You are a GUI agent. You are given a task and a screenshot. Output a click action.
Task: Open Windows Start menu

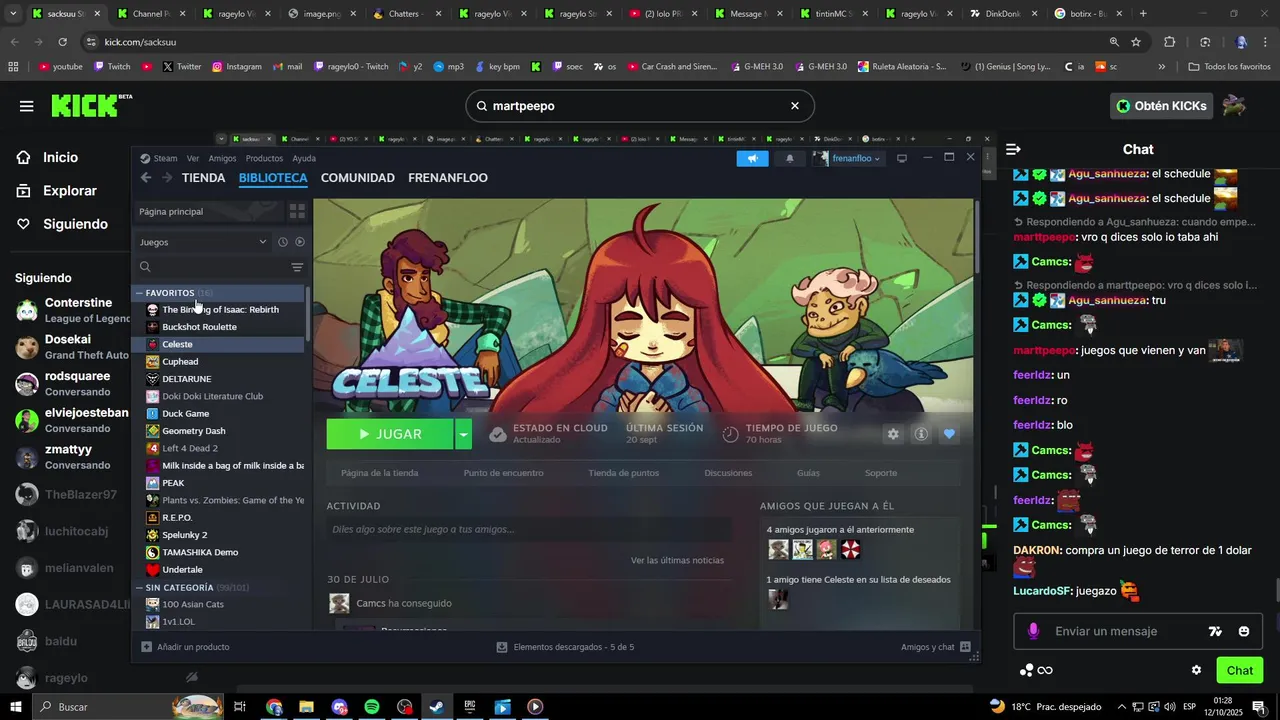pos(16,707)
